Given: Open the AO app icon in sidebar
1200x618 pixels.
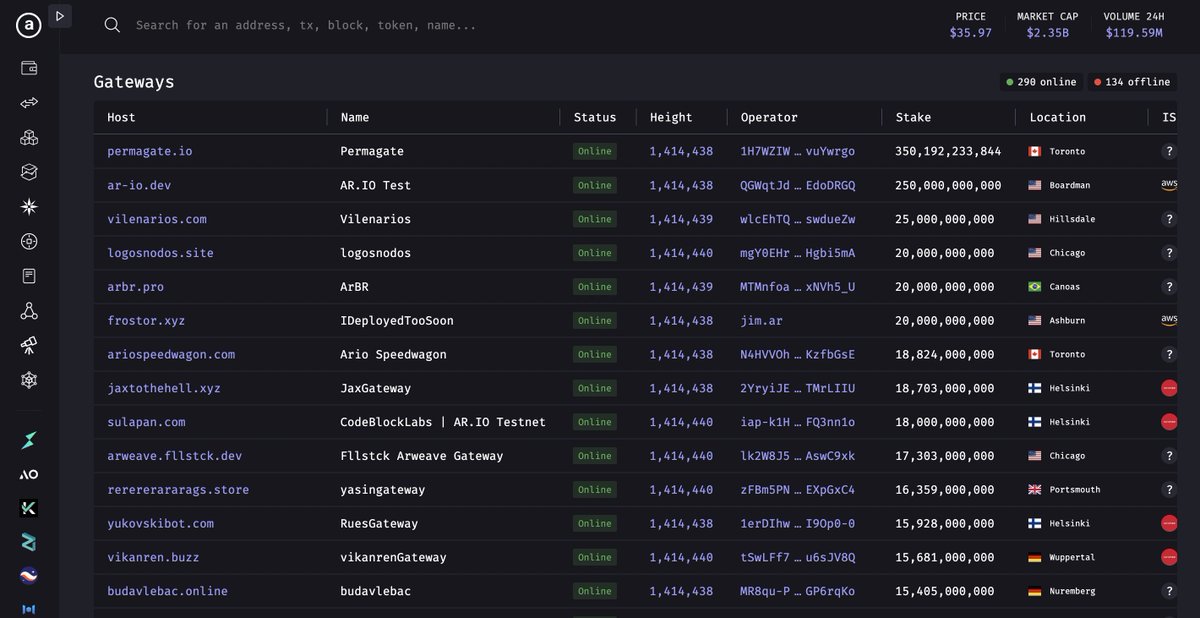Looking at the screenshot, I should tap(29, 474).
